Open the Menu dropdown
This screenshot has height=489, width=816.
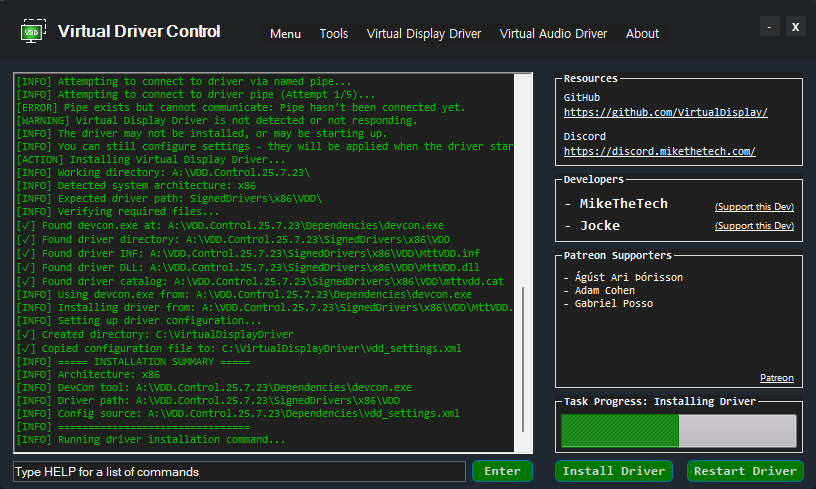[285, 34]
